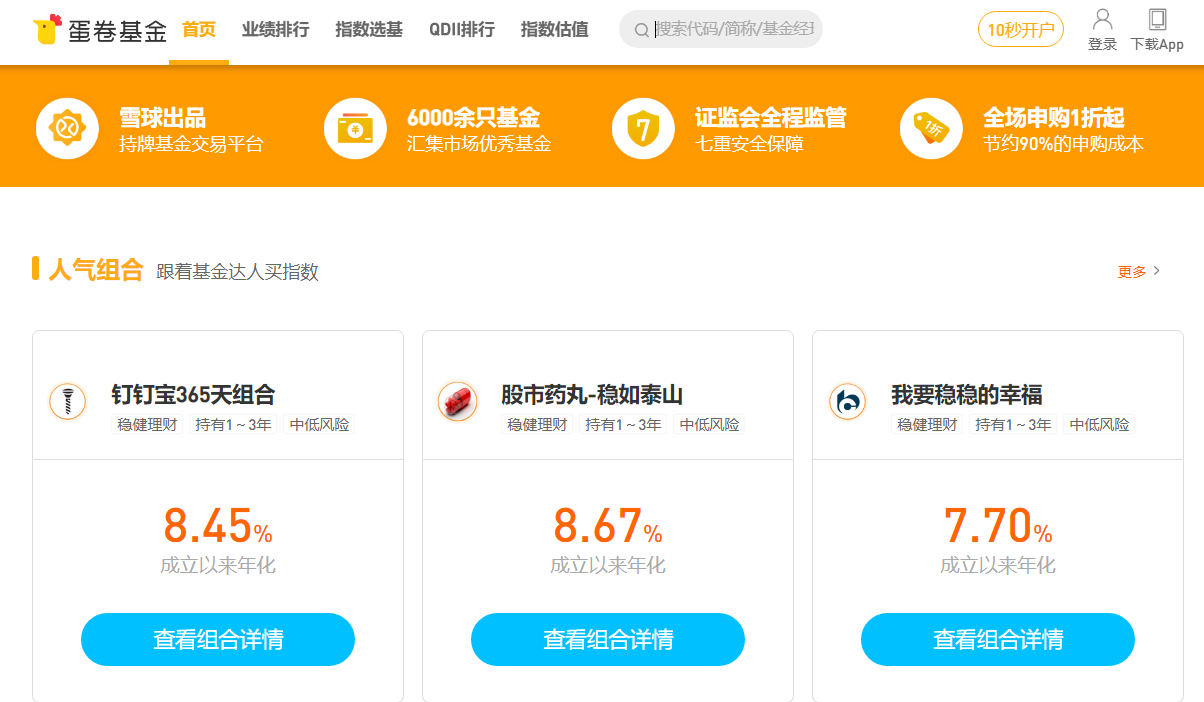Viewport: 1204px width, 702px height.
Task: Click the 节约90%的申购成本 text
Action: (x=1063, y=144)
